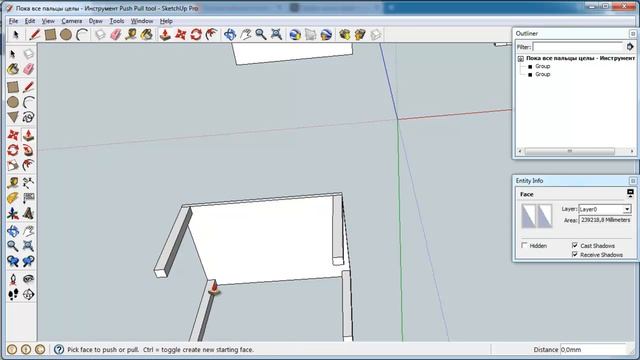Pick the Orbit tool in the top toolbar
640x360 pixels.
(x=230, y=35)
